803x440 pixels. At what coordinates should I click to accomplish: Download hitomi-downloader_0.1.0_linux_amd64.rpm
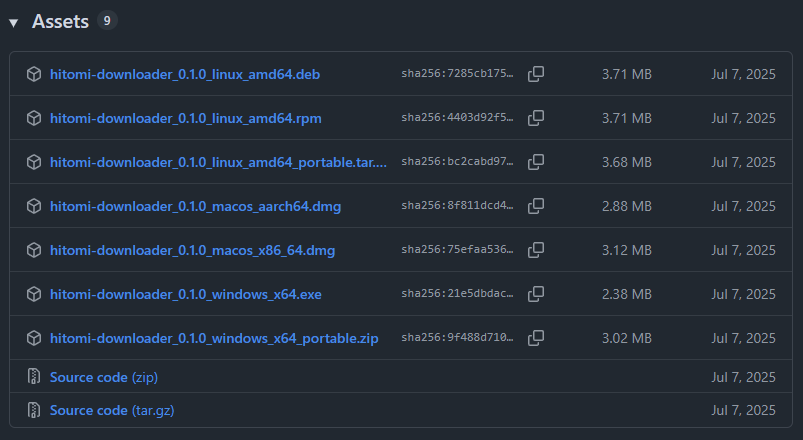[186, 118]
